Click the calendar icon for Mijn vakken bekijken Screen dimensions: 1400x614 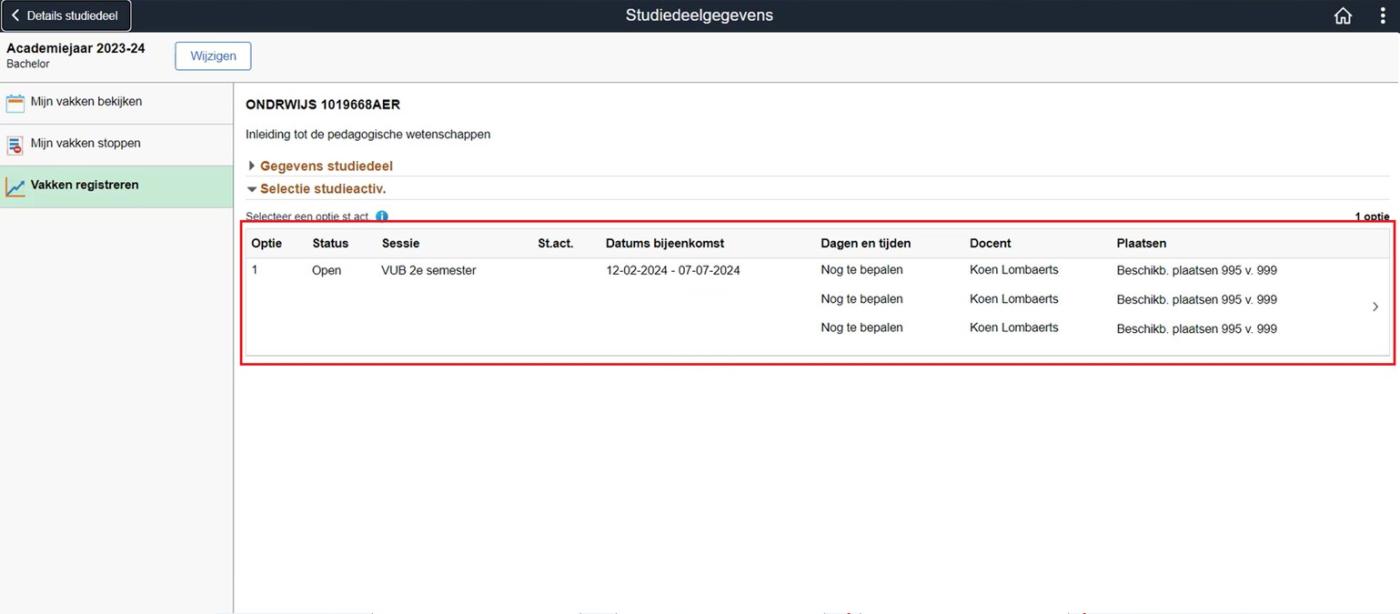[x=15, y=102]
